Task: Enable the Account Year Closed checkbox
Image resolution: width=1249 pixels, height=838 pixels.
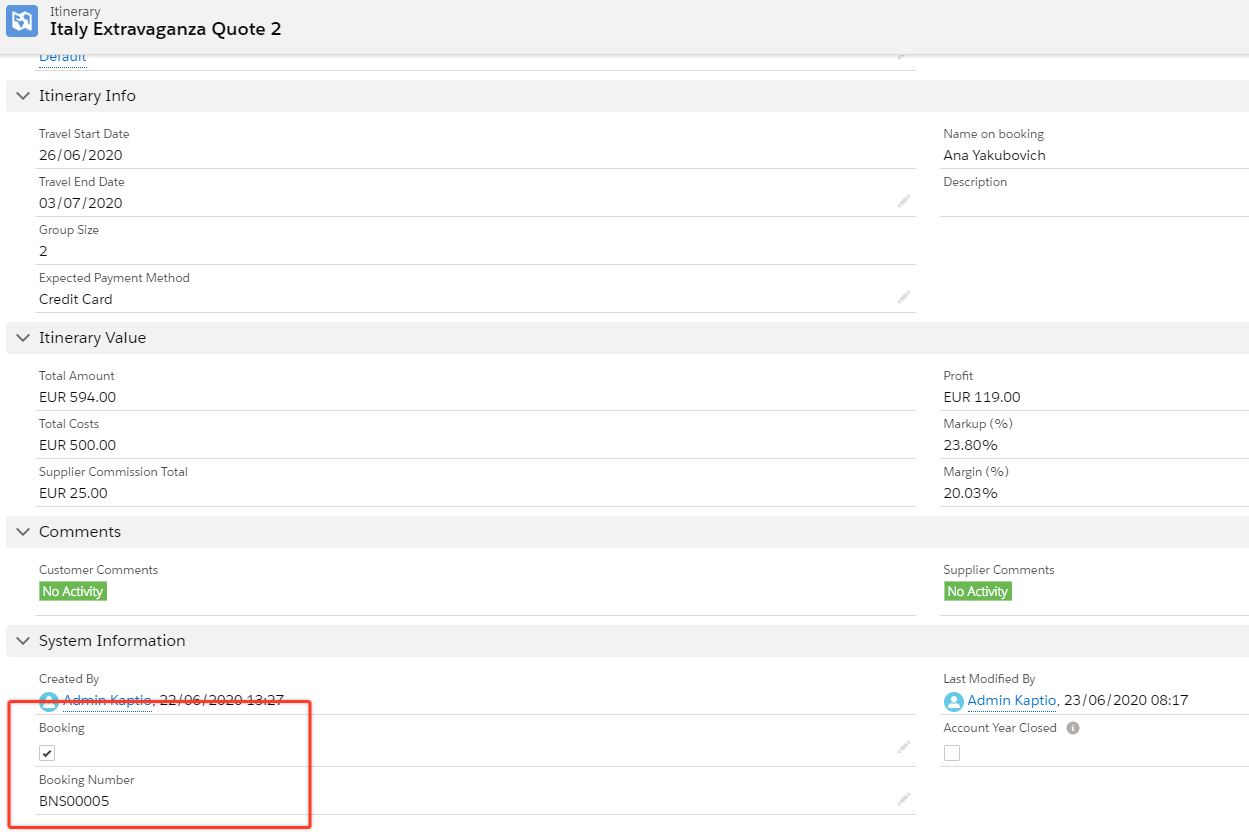Action: coord(951,752)
